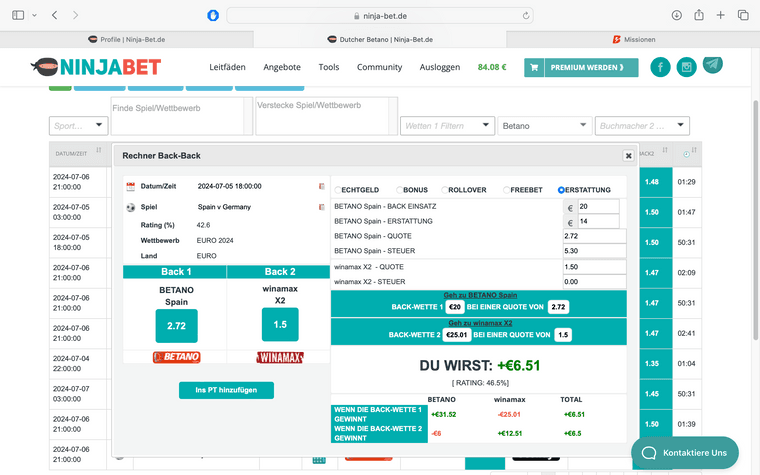Open the Buchmacher 2 dropdown
Viewport: 760px width, 475px height.
642,126
